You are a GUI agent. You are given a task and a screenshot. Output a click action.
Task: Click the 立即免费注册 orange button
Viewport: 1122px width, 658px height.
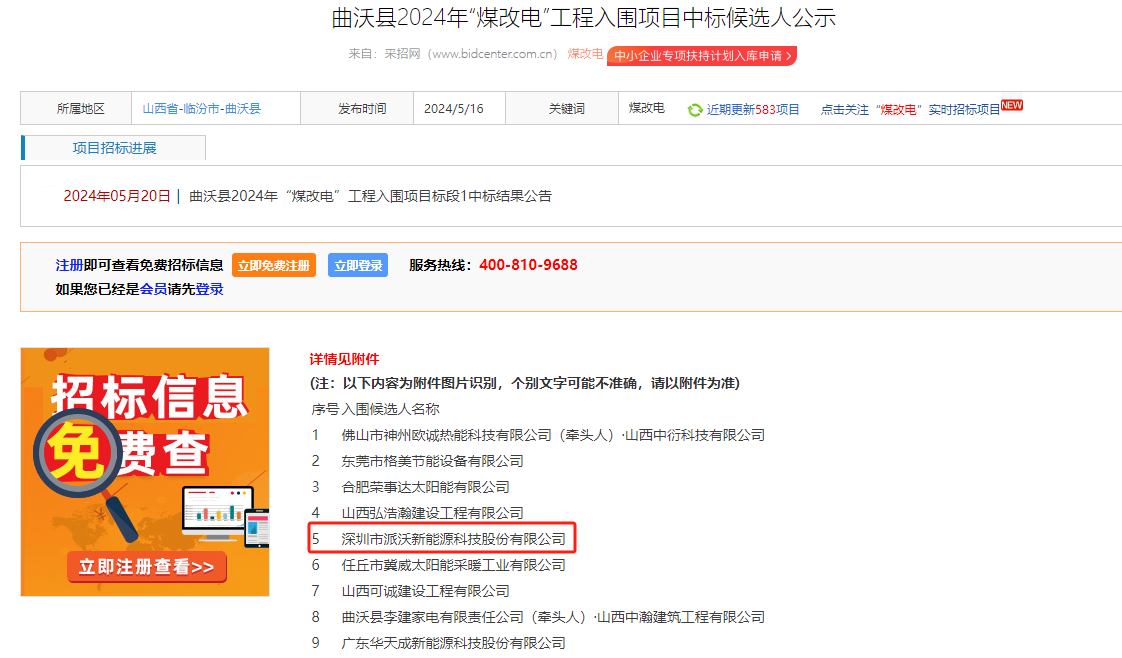click(273, 266)
